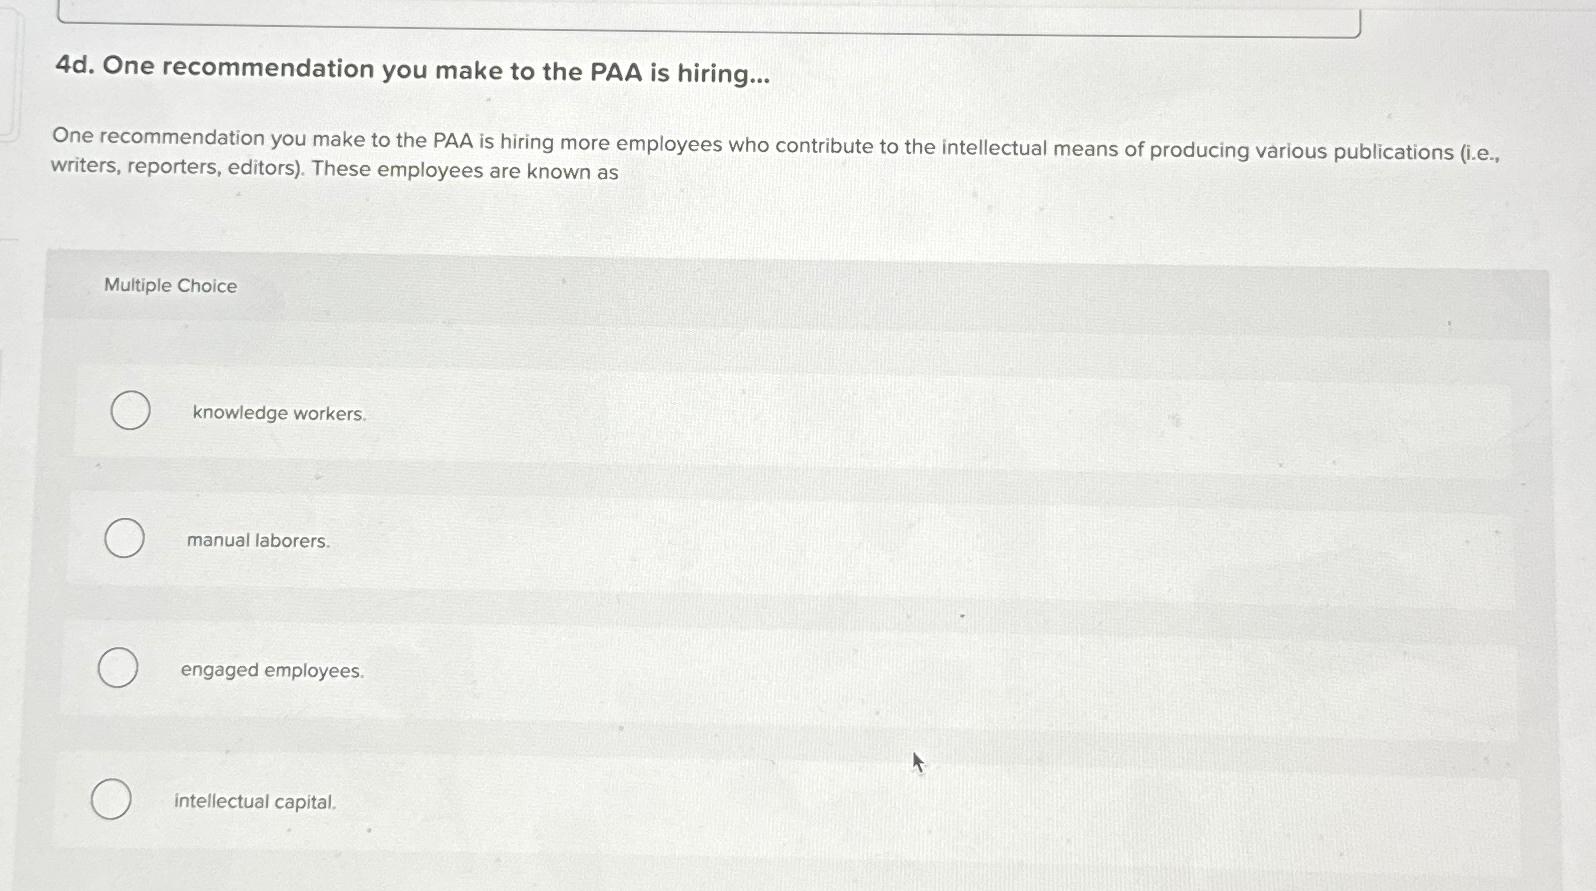Select the 'manual laborers' radio button
The width and height of the screenshot is (1596, 891).
(123, 539)
